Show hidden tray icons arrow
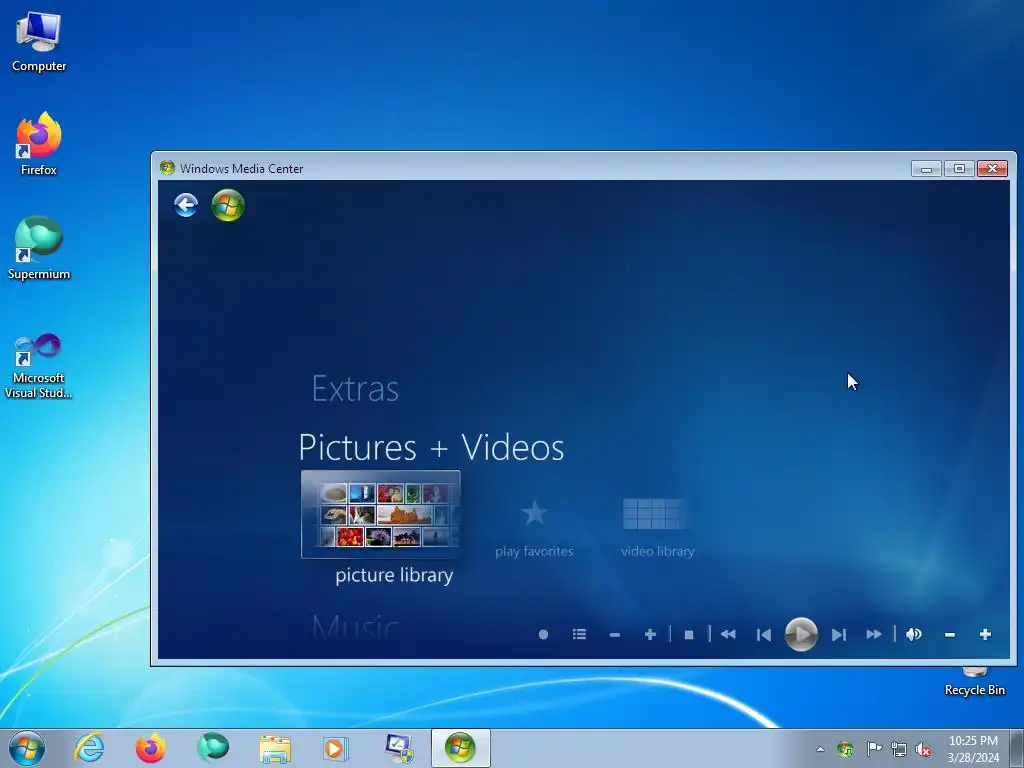This screenshot has height=768, width=1024. tap(820, 749)
